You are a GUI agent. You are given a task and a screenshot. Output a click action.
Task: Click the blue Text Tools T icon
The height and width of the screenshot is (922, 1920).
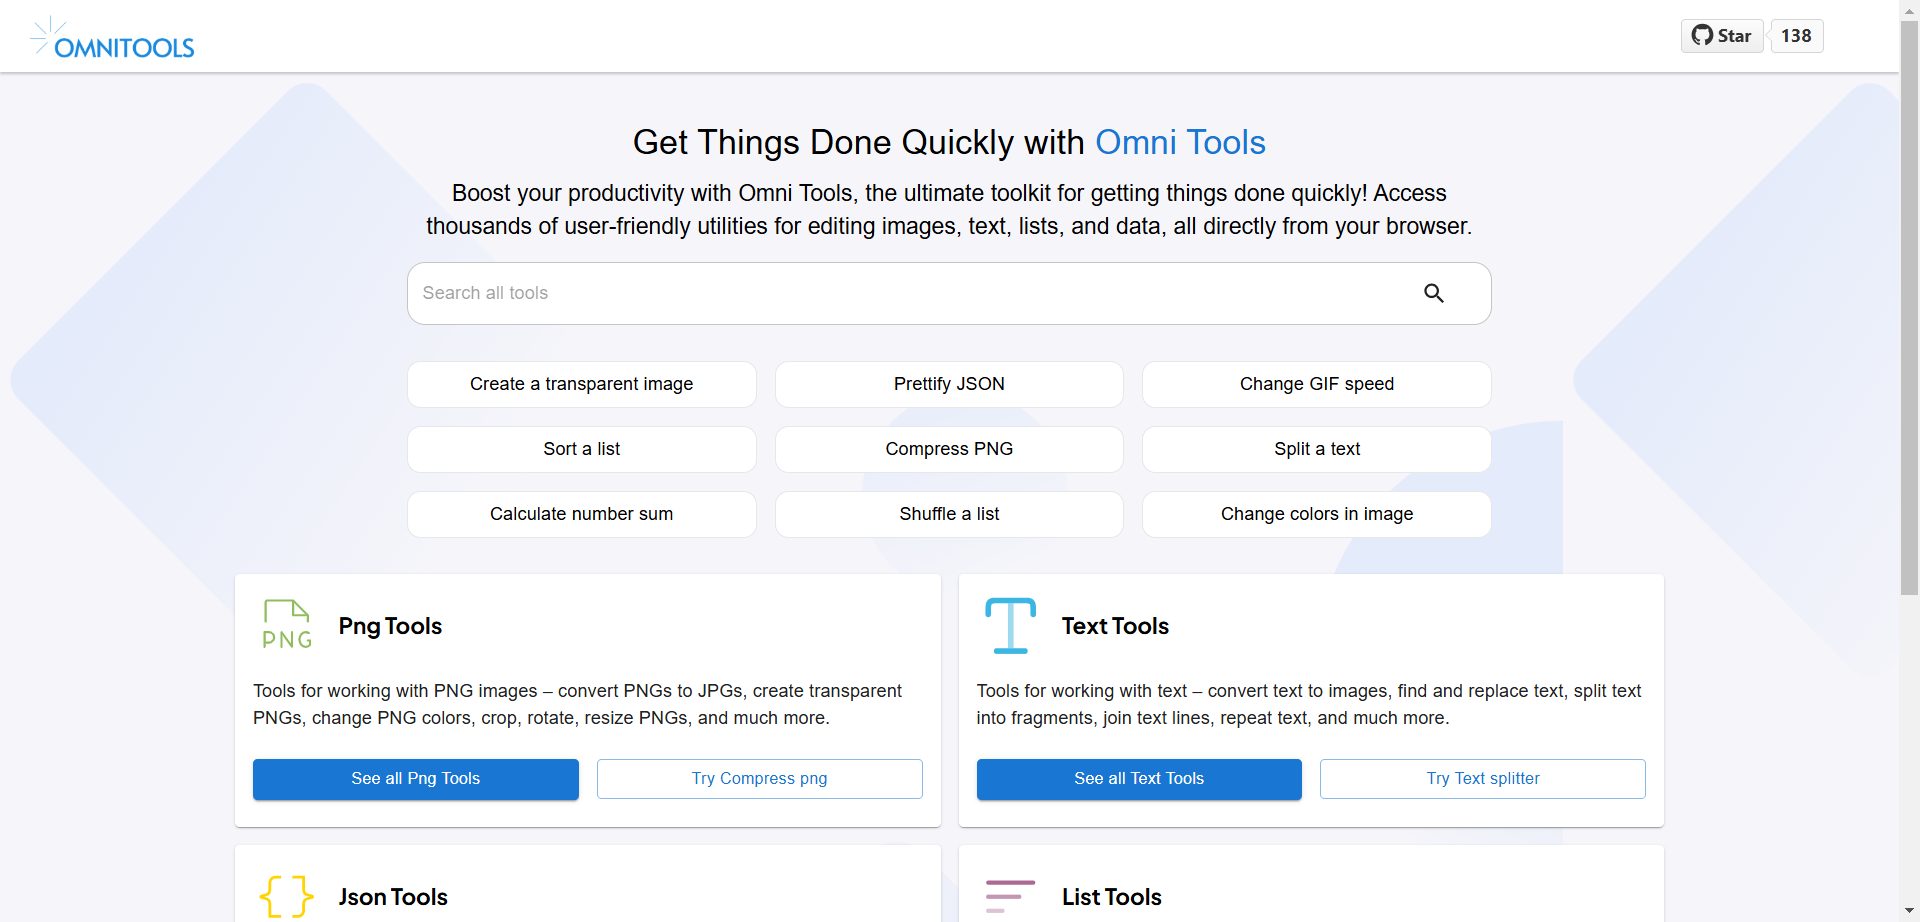click(x=1010, y=625)
